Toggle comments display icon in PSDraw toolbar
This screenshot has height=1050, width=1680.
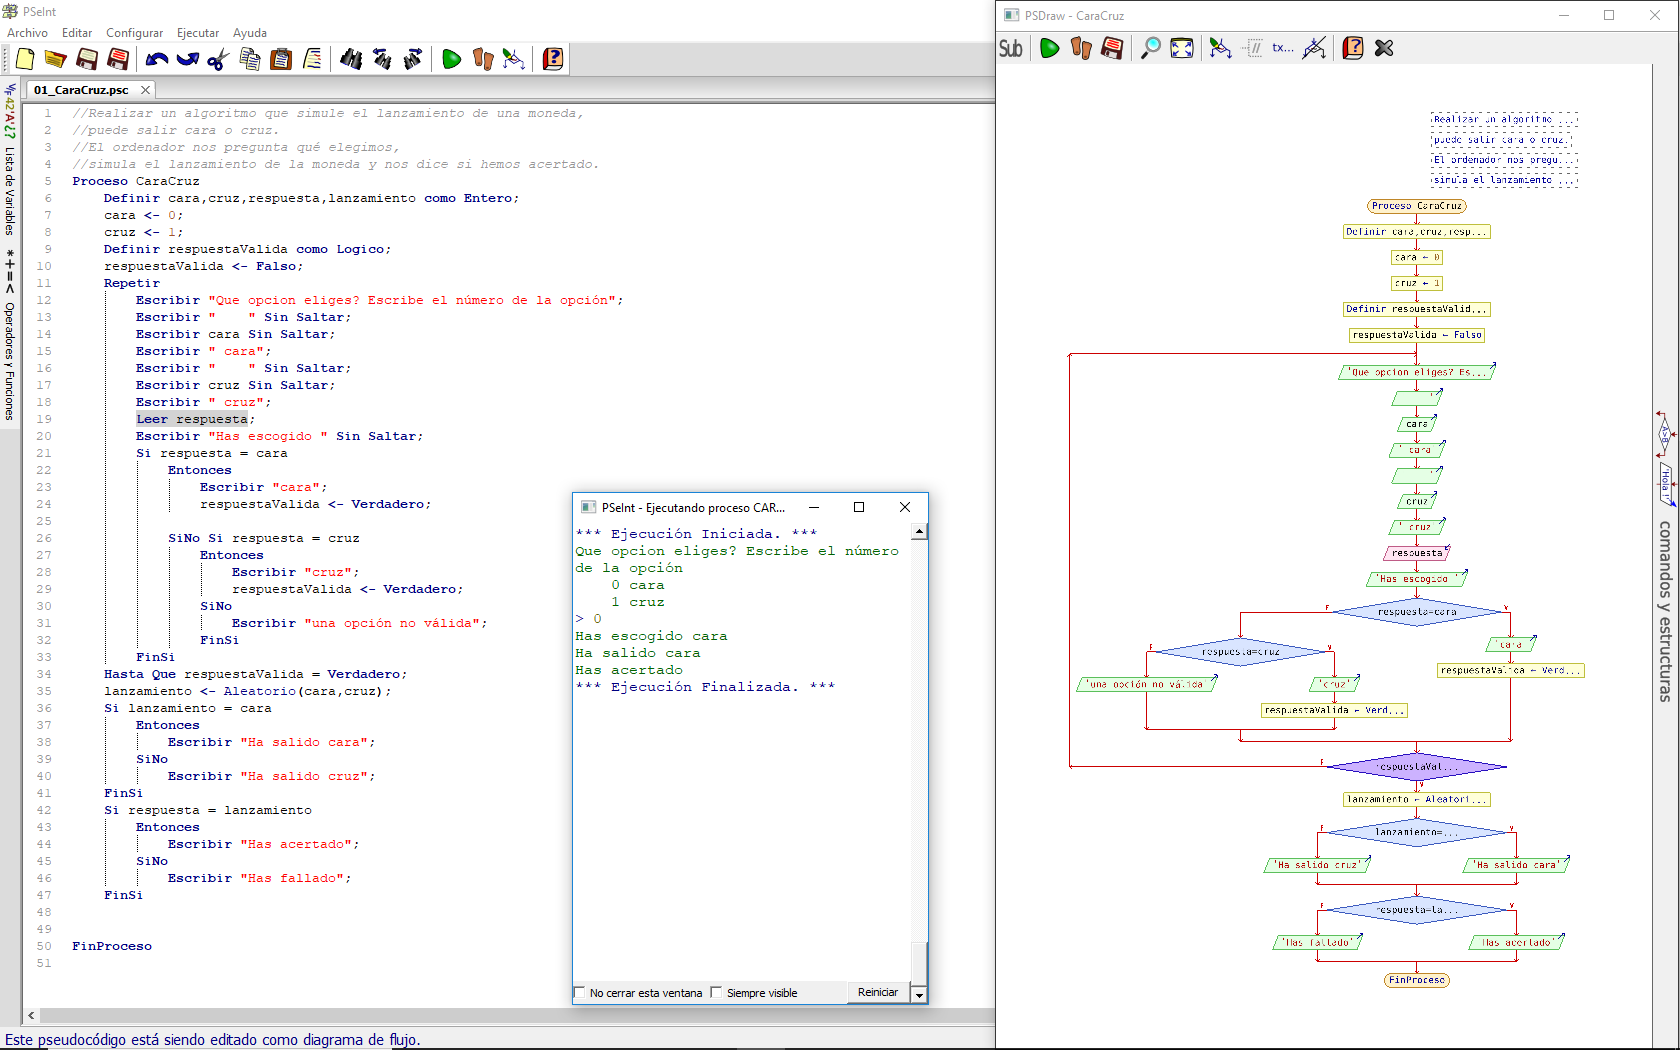[x=1252, y=48]
